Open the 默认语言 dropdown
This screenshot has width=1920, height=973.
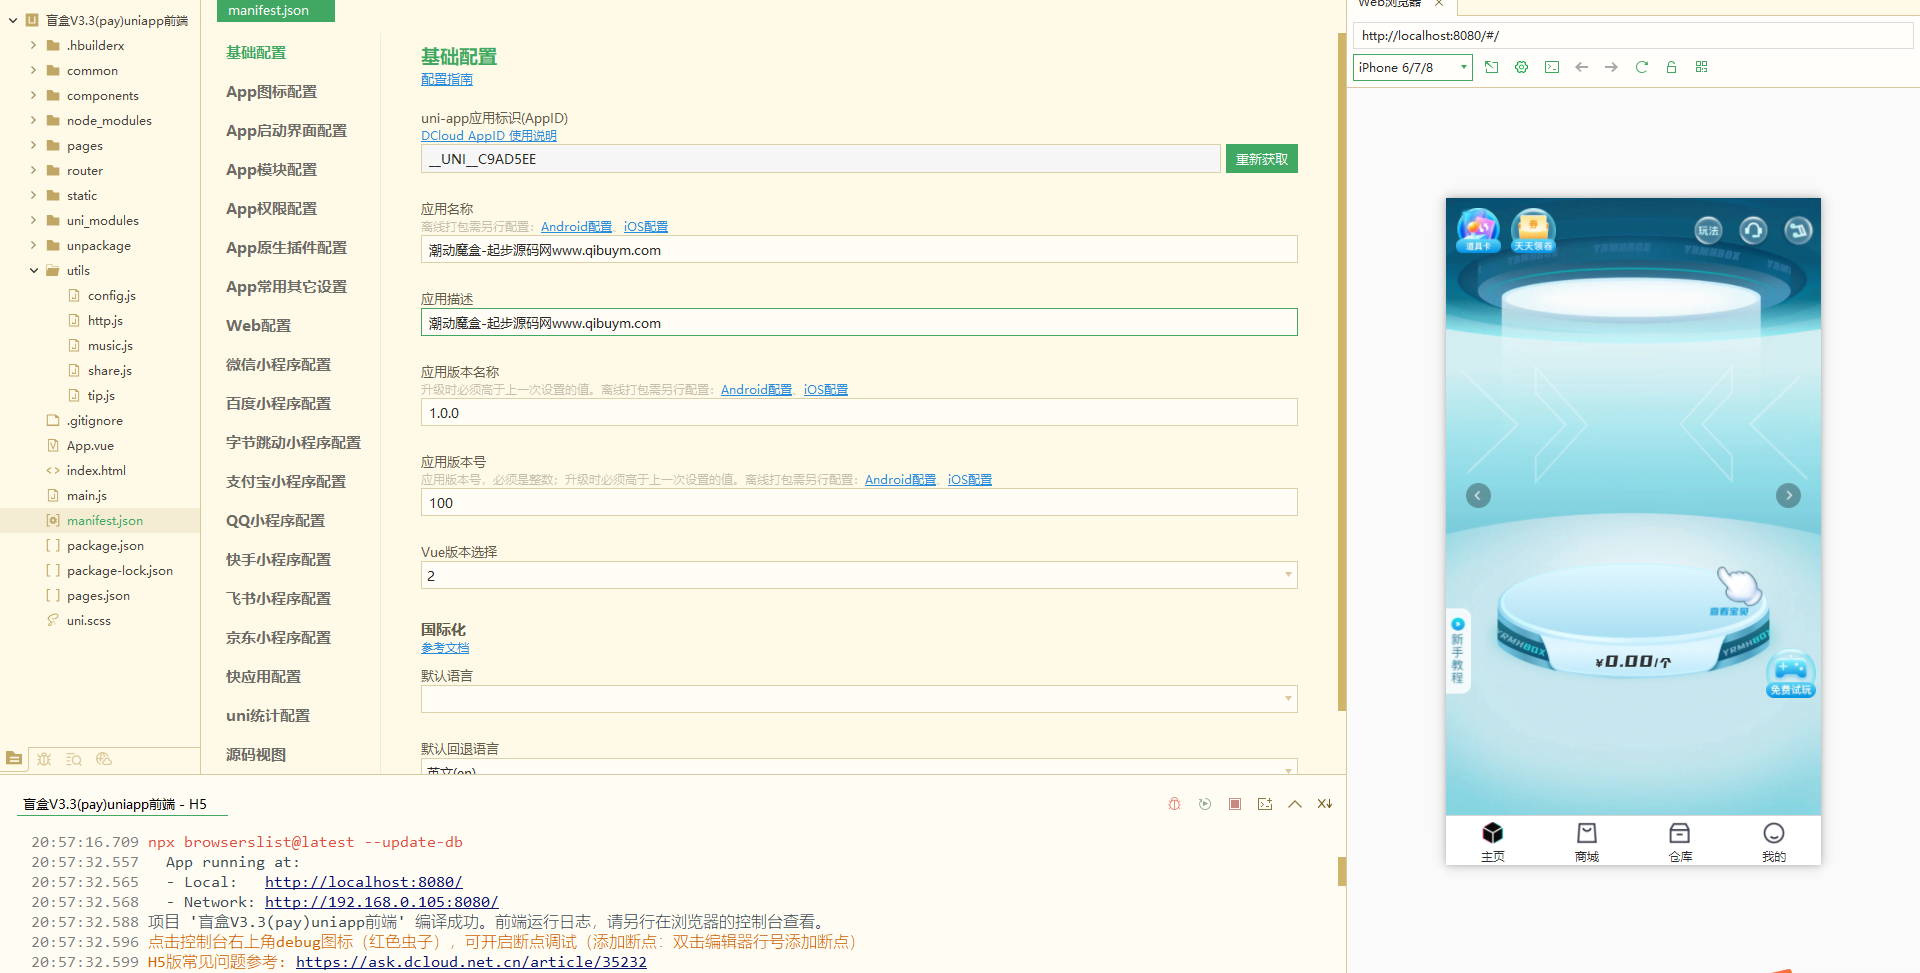click(859, 699)
